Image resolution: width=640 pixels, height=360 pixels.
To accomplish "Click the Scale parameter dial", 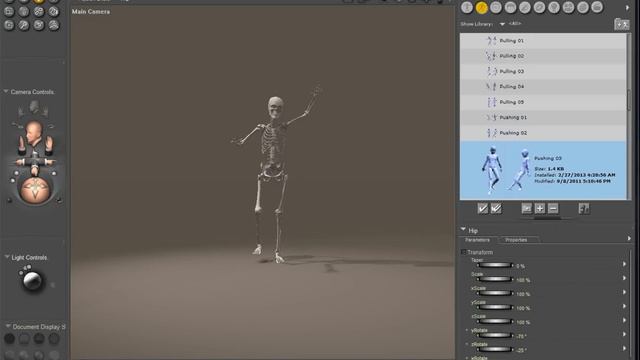I will click(494, 280).
